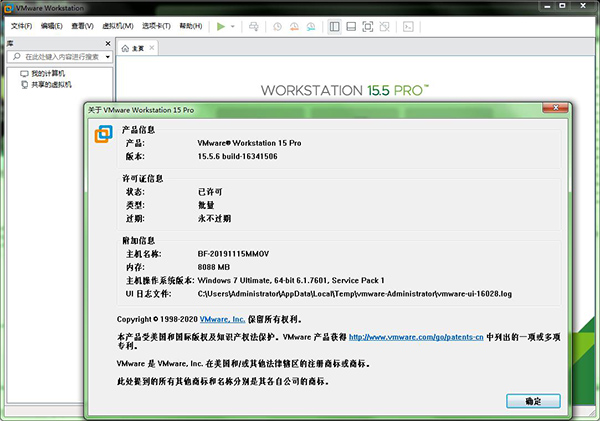
Task: Click the 永不过期 expiration value
Action: [x=214, y=219]
